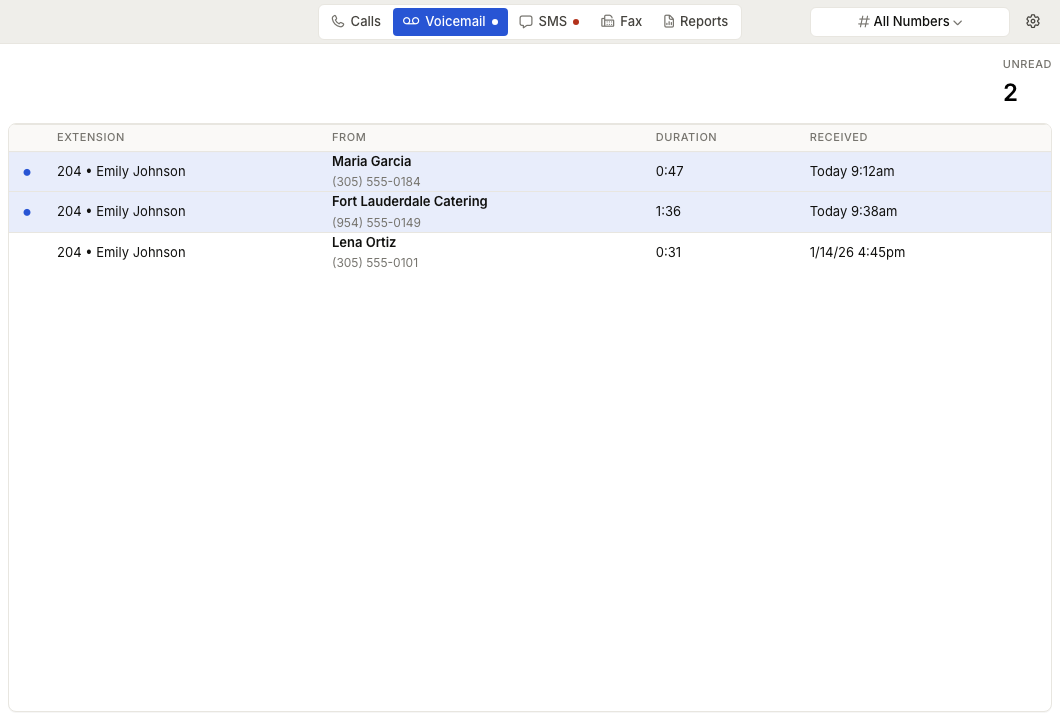Select the Voicemail tab
Viewport: 1060px width, 720px height.
pos(450,22)
